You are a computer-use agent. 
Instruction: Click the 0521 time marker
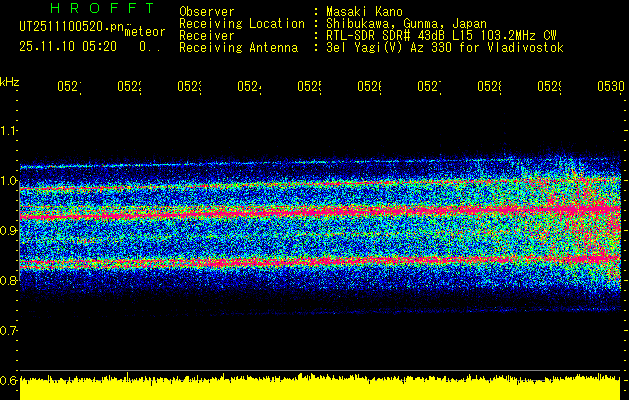point(69,87)
